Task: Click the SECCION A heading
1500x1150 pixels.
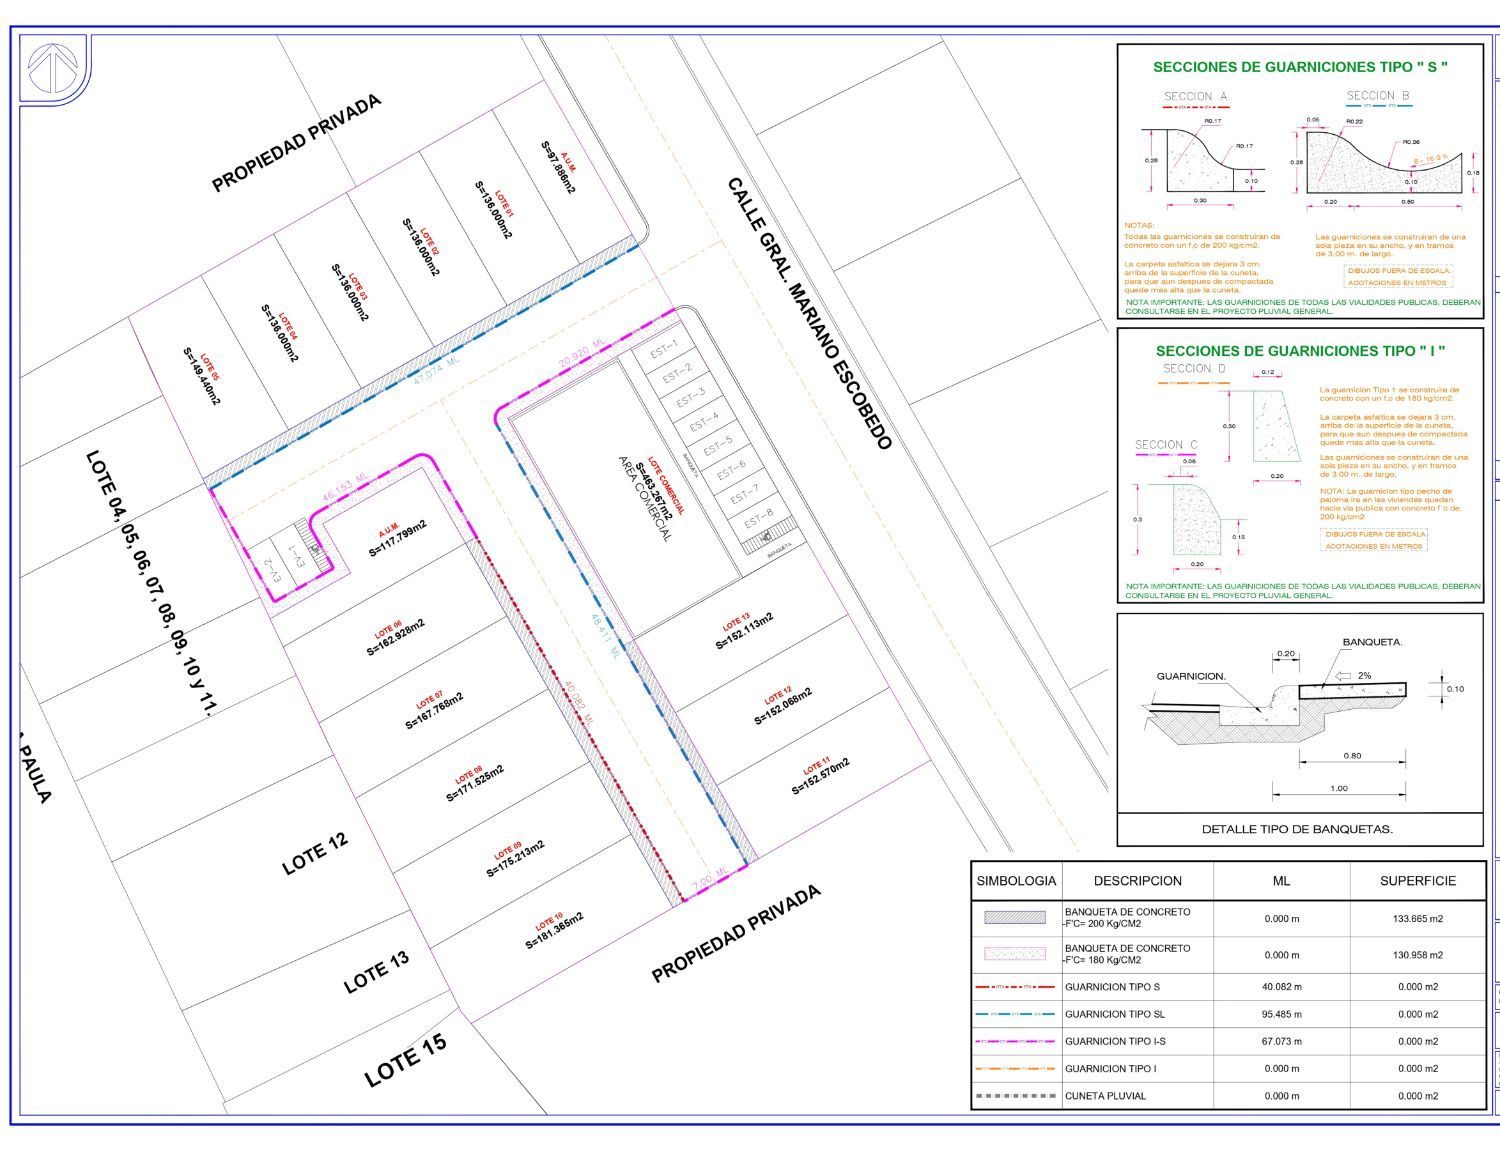Action: coord(1195,97)
